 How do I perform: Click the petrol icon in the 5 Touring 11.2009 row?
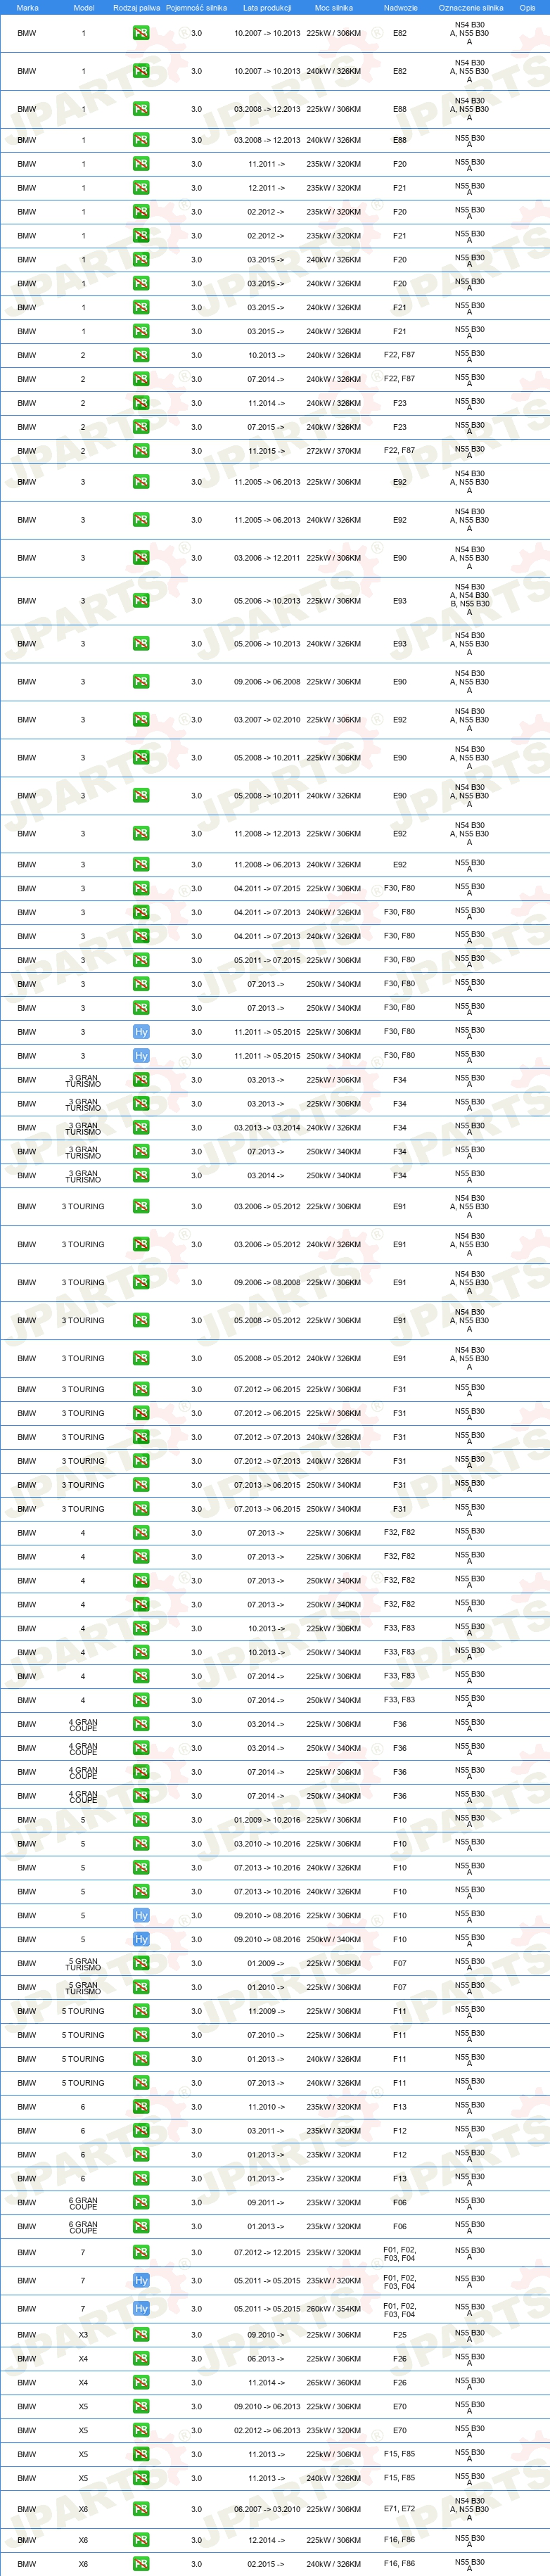pyautogui.click(x=141, y=2012)
